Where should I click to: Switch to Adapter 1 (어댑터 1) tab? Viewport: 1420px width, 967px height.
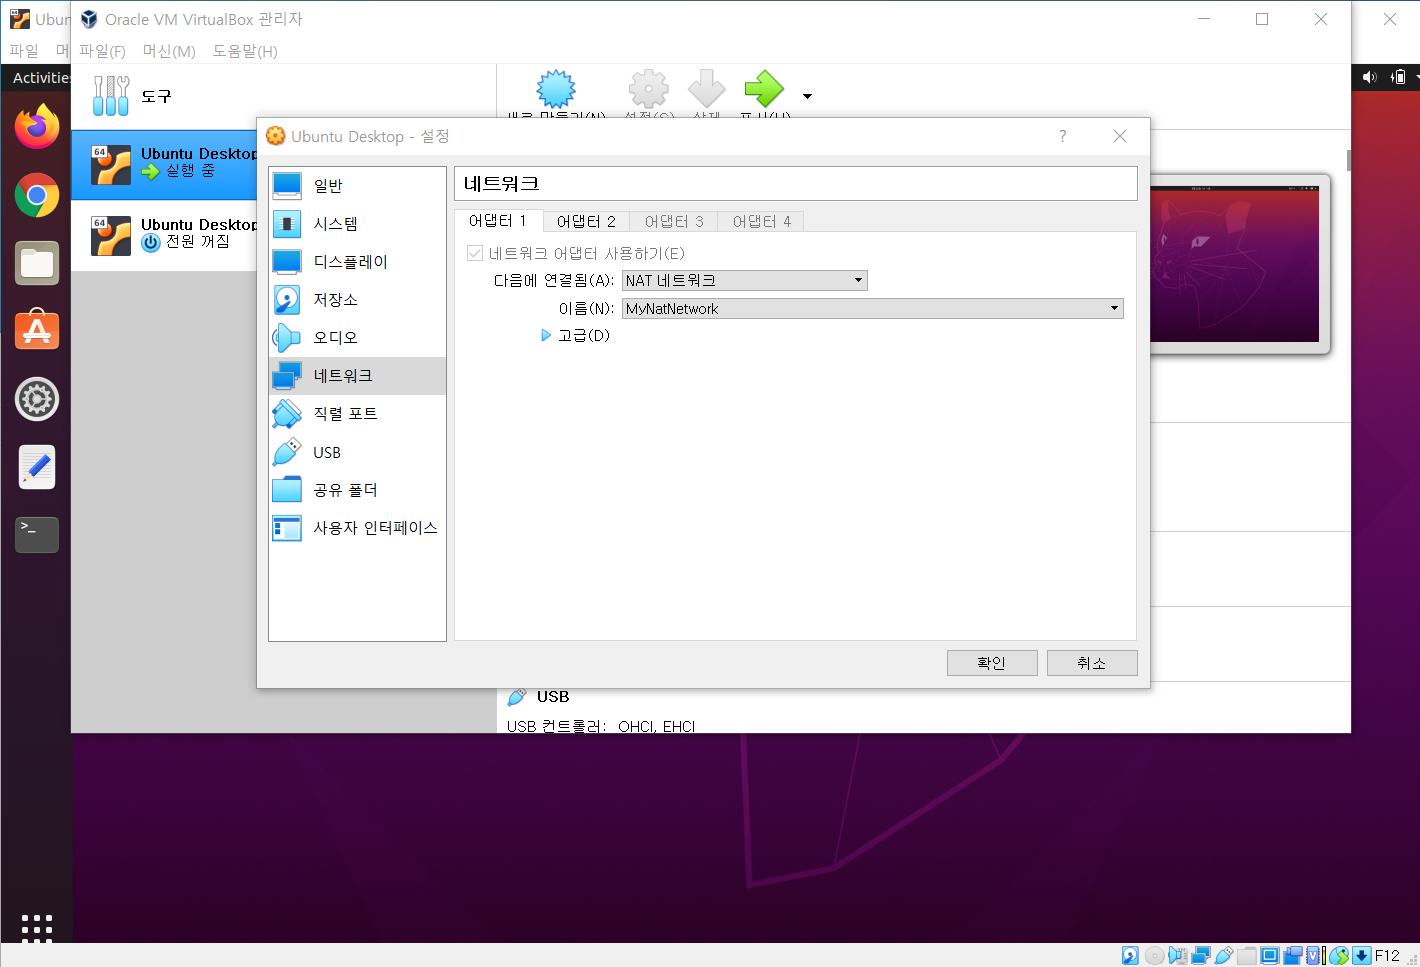tap(498, 221)
